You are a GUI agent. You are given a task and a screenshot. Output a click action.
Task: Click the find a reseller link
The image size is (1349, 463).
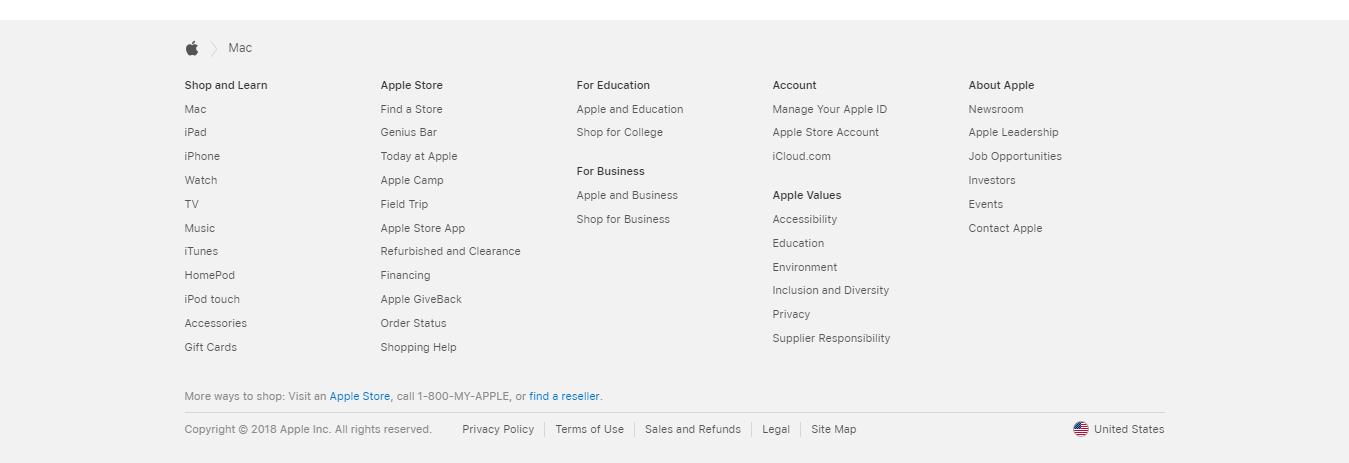click(x=564, y=396)
